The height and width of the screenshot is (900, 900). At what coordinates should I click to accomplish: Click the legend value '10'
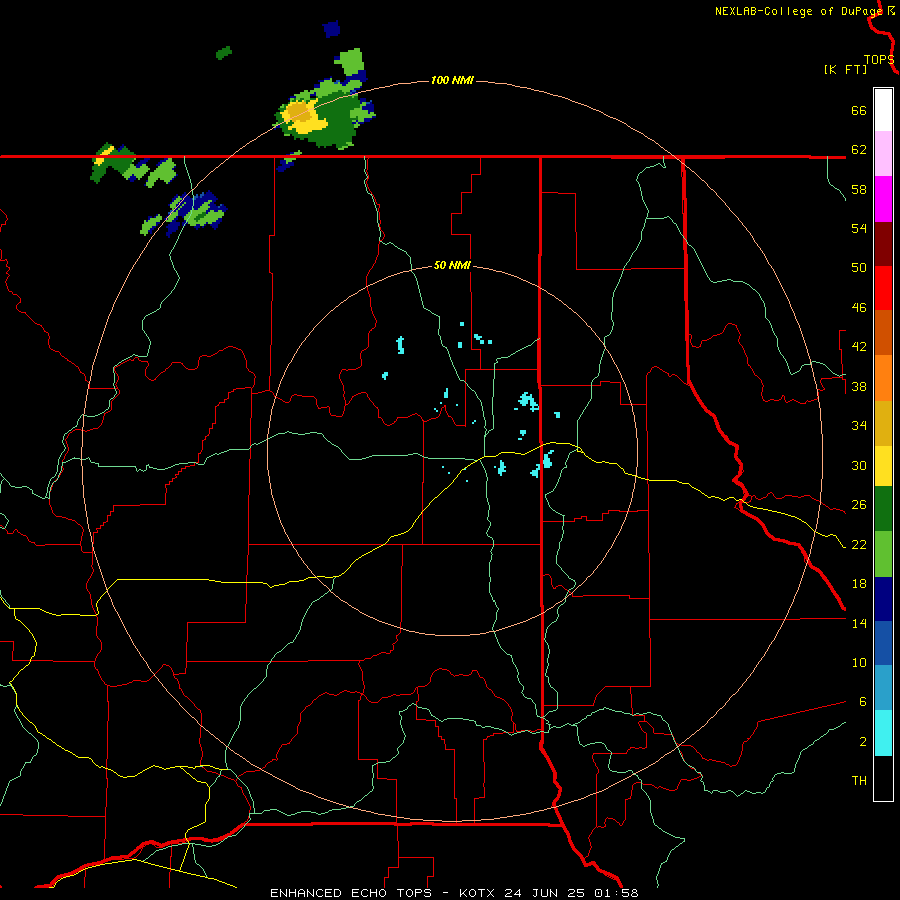(x=859, y=663)
